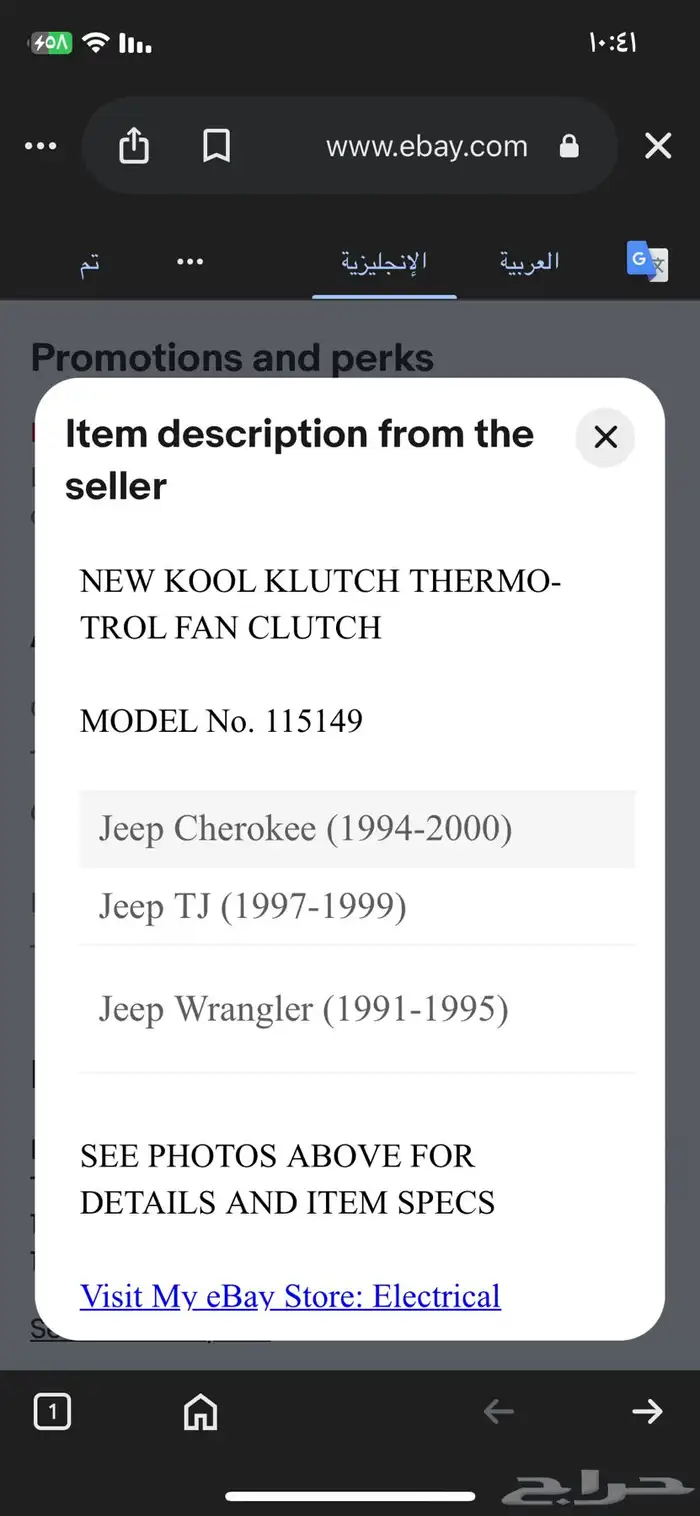Switch translation to العربية tab

[529, 262]
